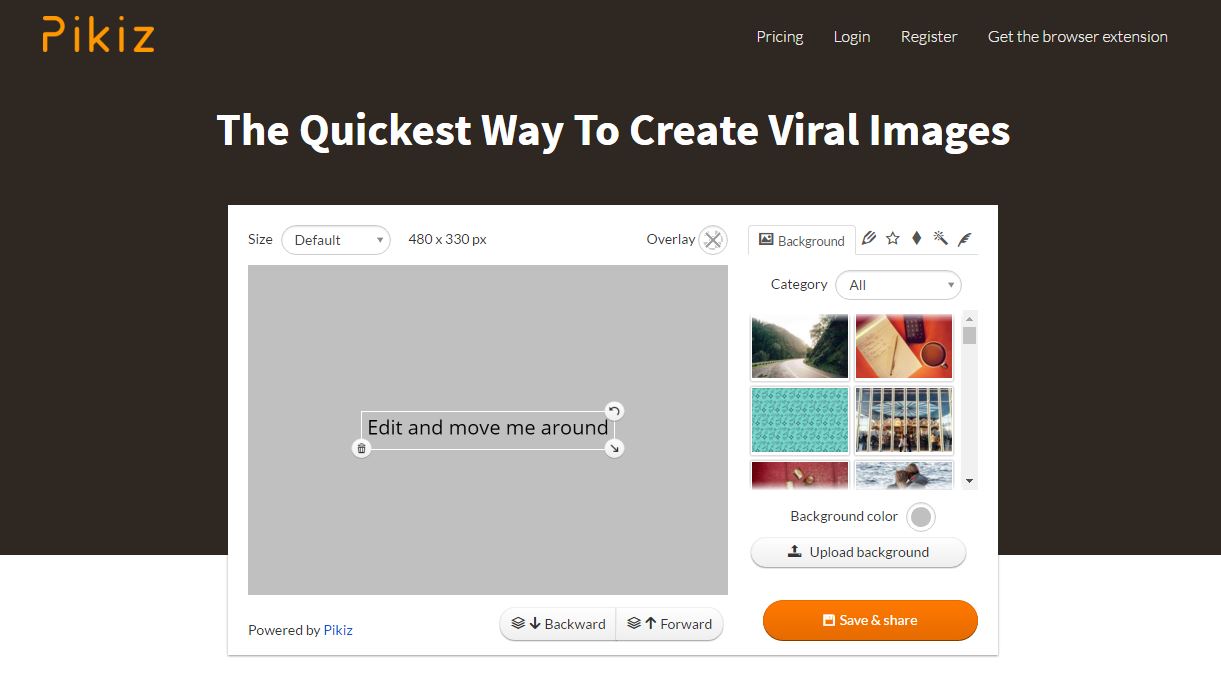The width and height of the screenshot is (1221, 691).
Task: Open the diamond shapes tab icon
Action: pyautogui.click(x=916, y=239)
